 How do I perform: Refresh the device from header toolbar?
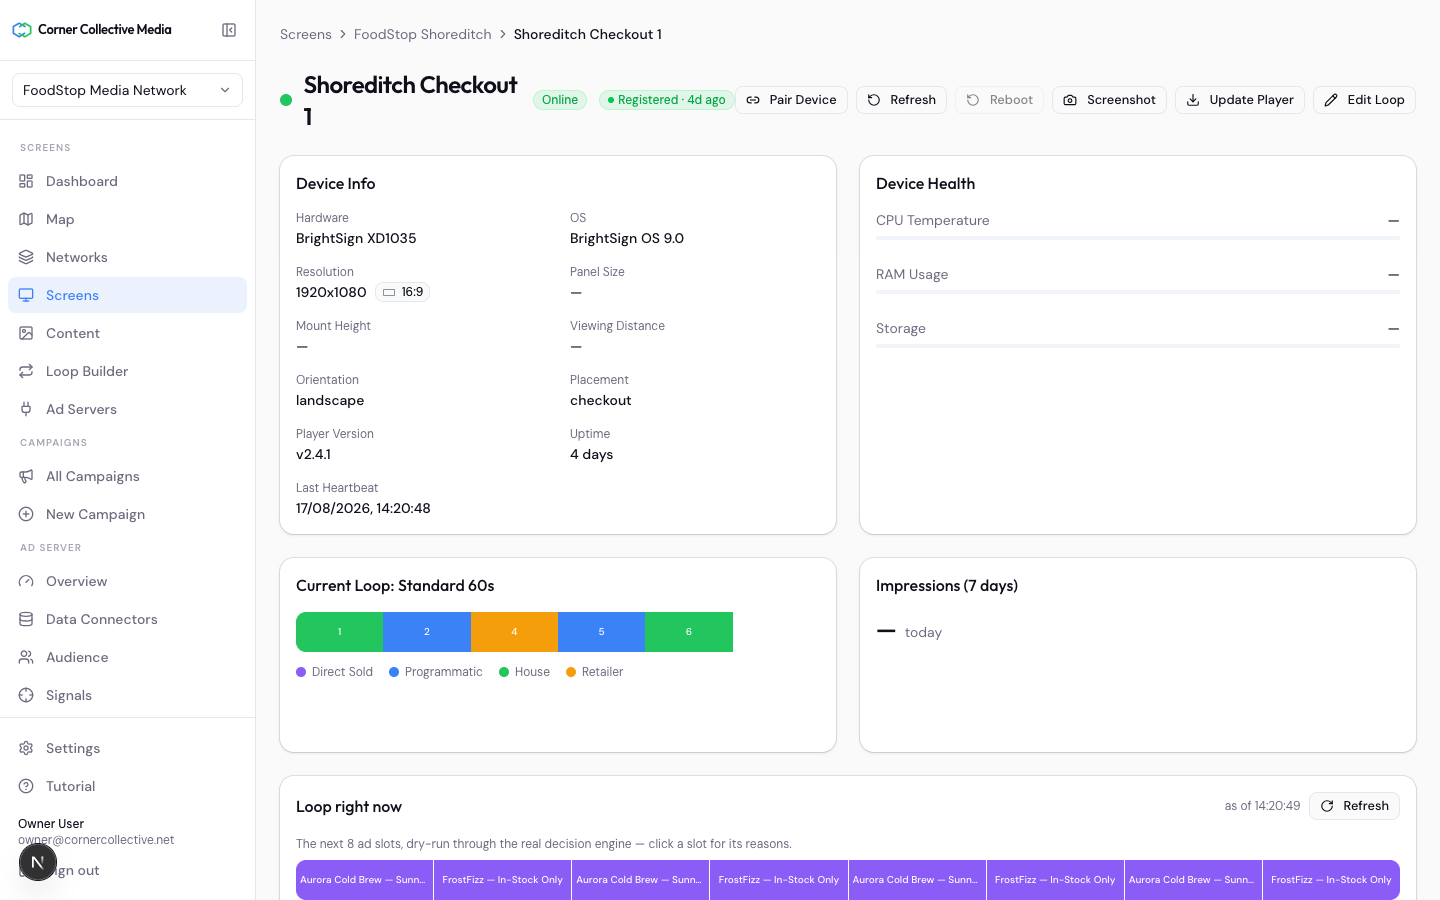(901, 100)
